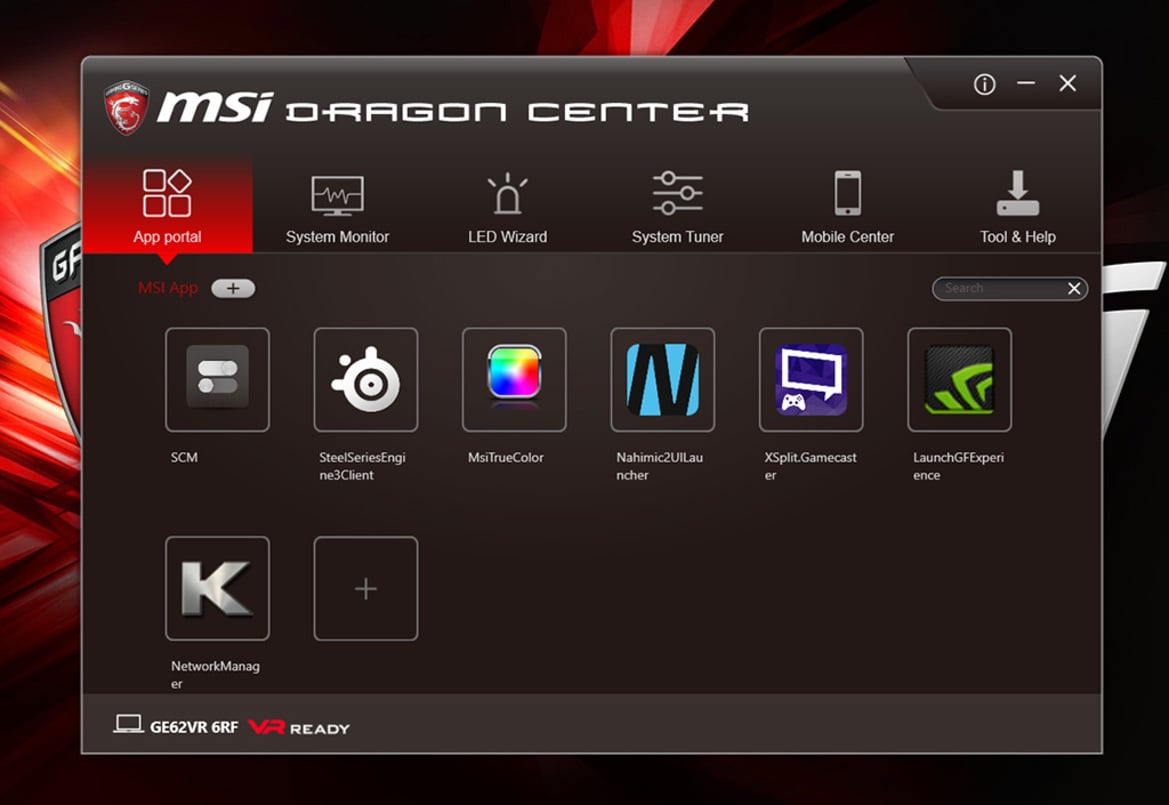The image size is (1169, 805).
Task: Click the VR Ready badge
Action: (298, 727)
